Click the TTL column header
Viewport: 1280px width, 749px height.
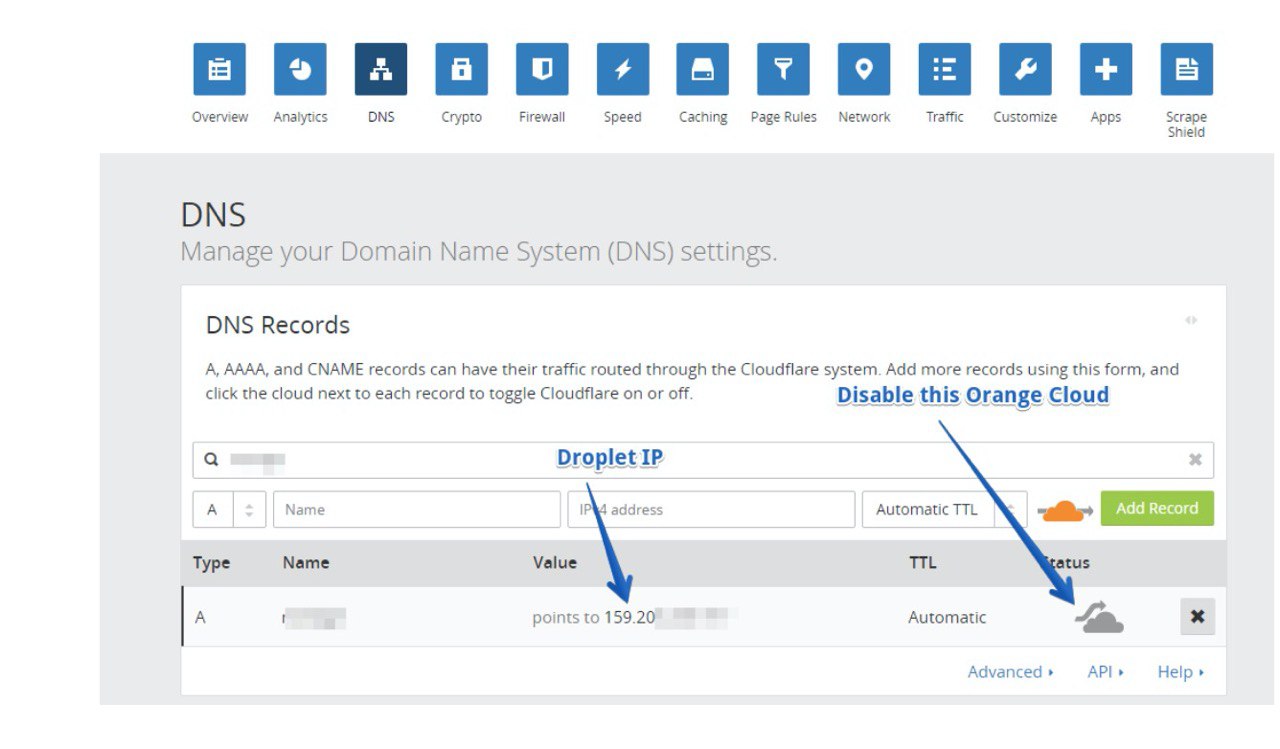[x=922, y=563]
